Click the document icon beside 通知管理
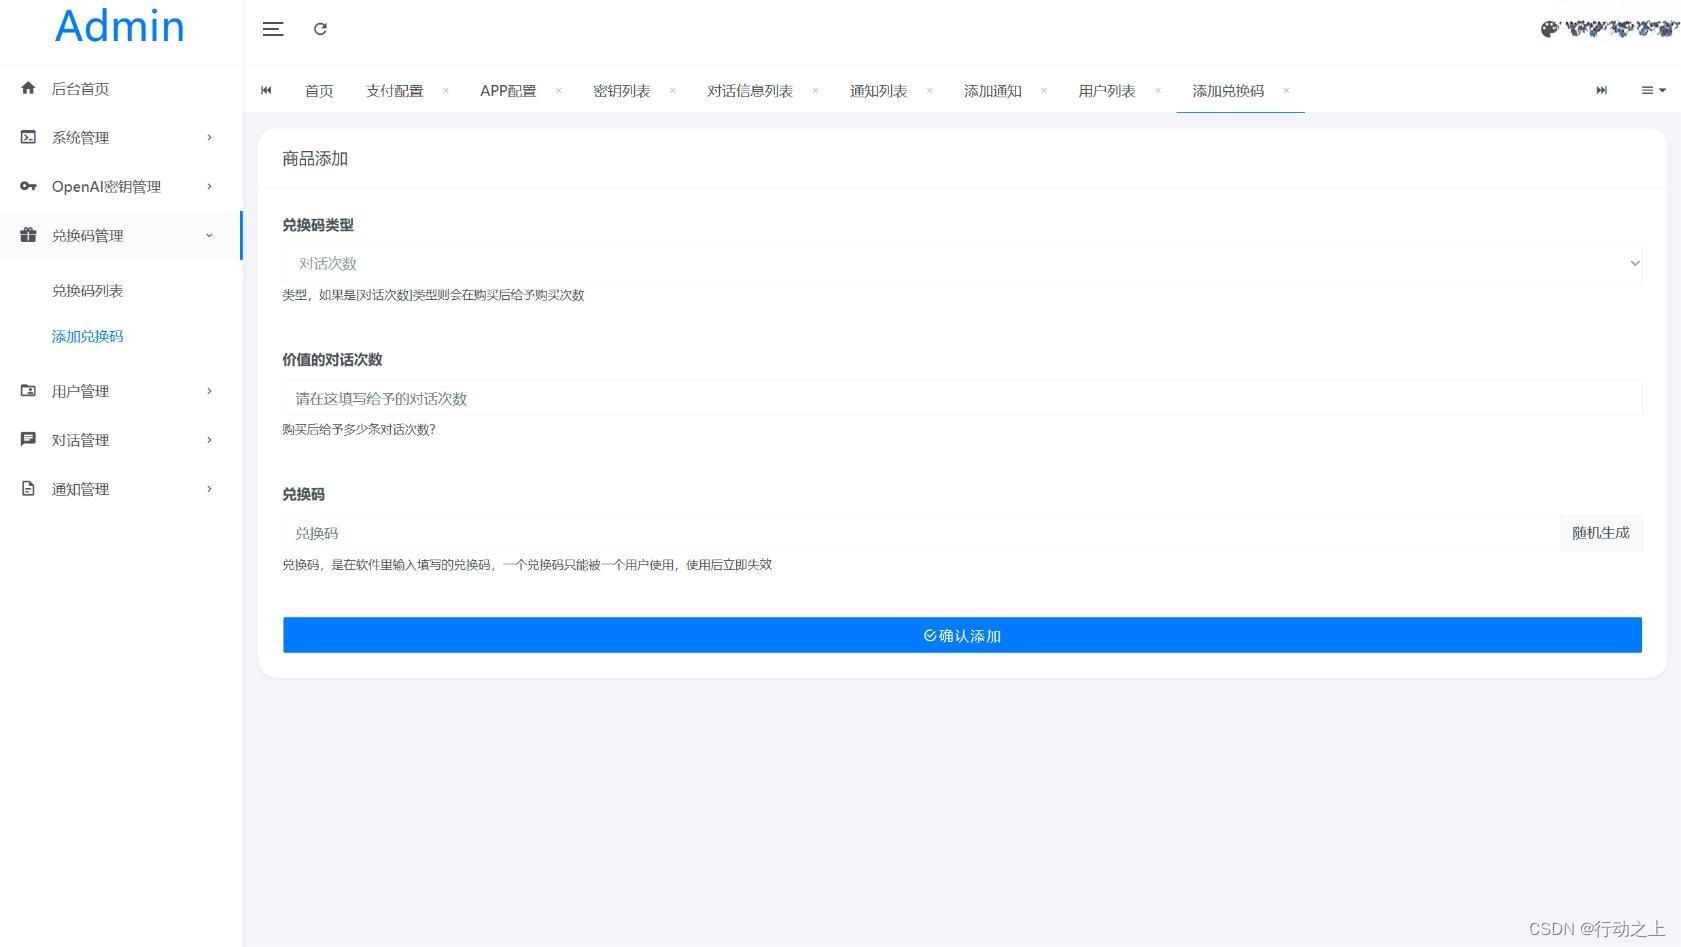This screenshot has width=1681, height=947. click(x=28, y=489)
